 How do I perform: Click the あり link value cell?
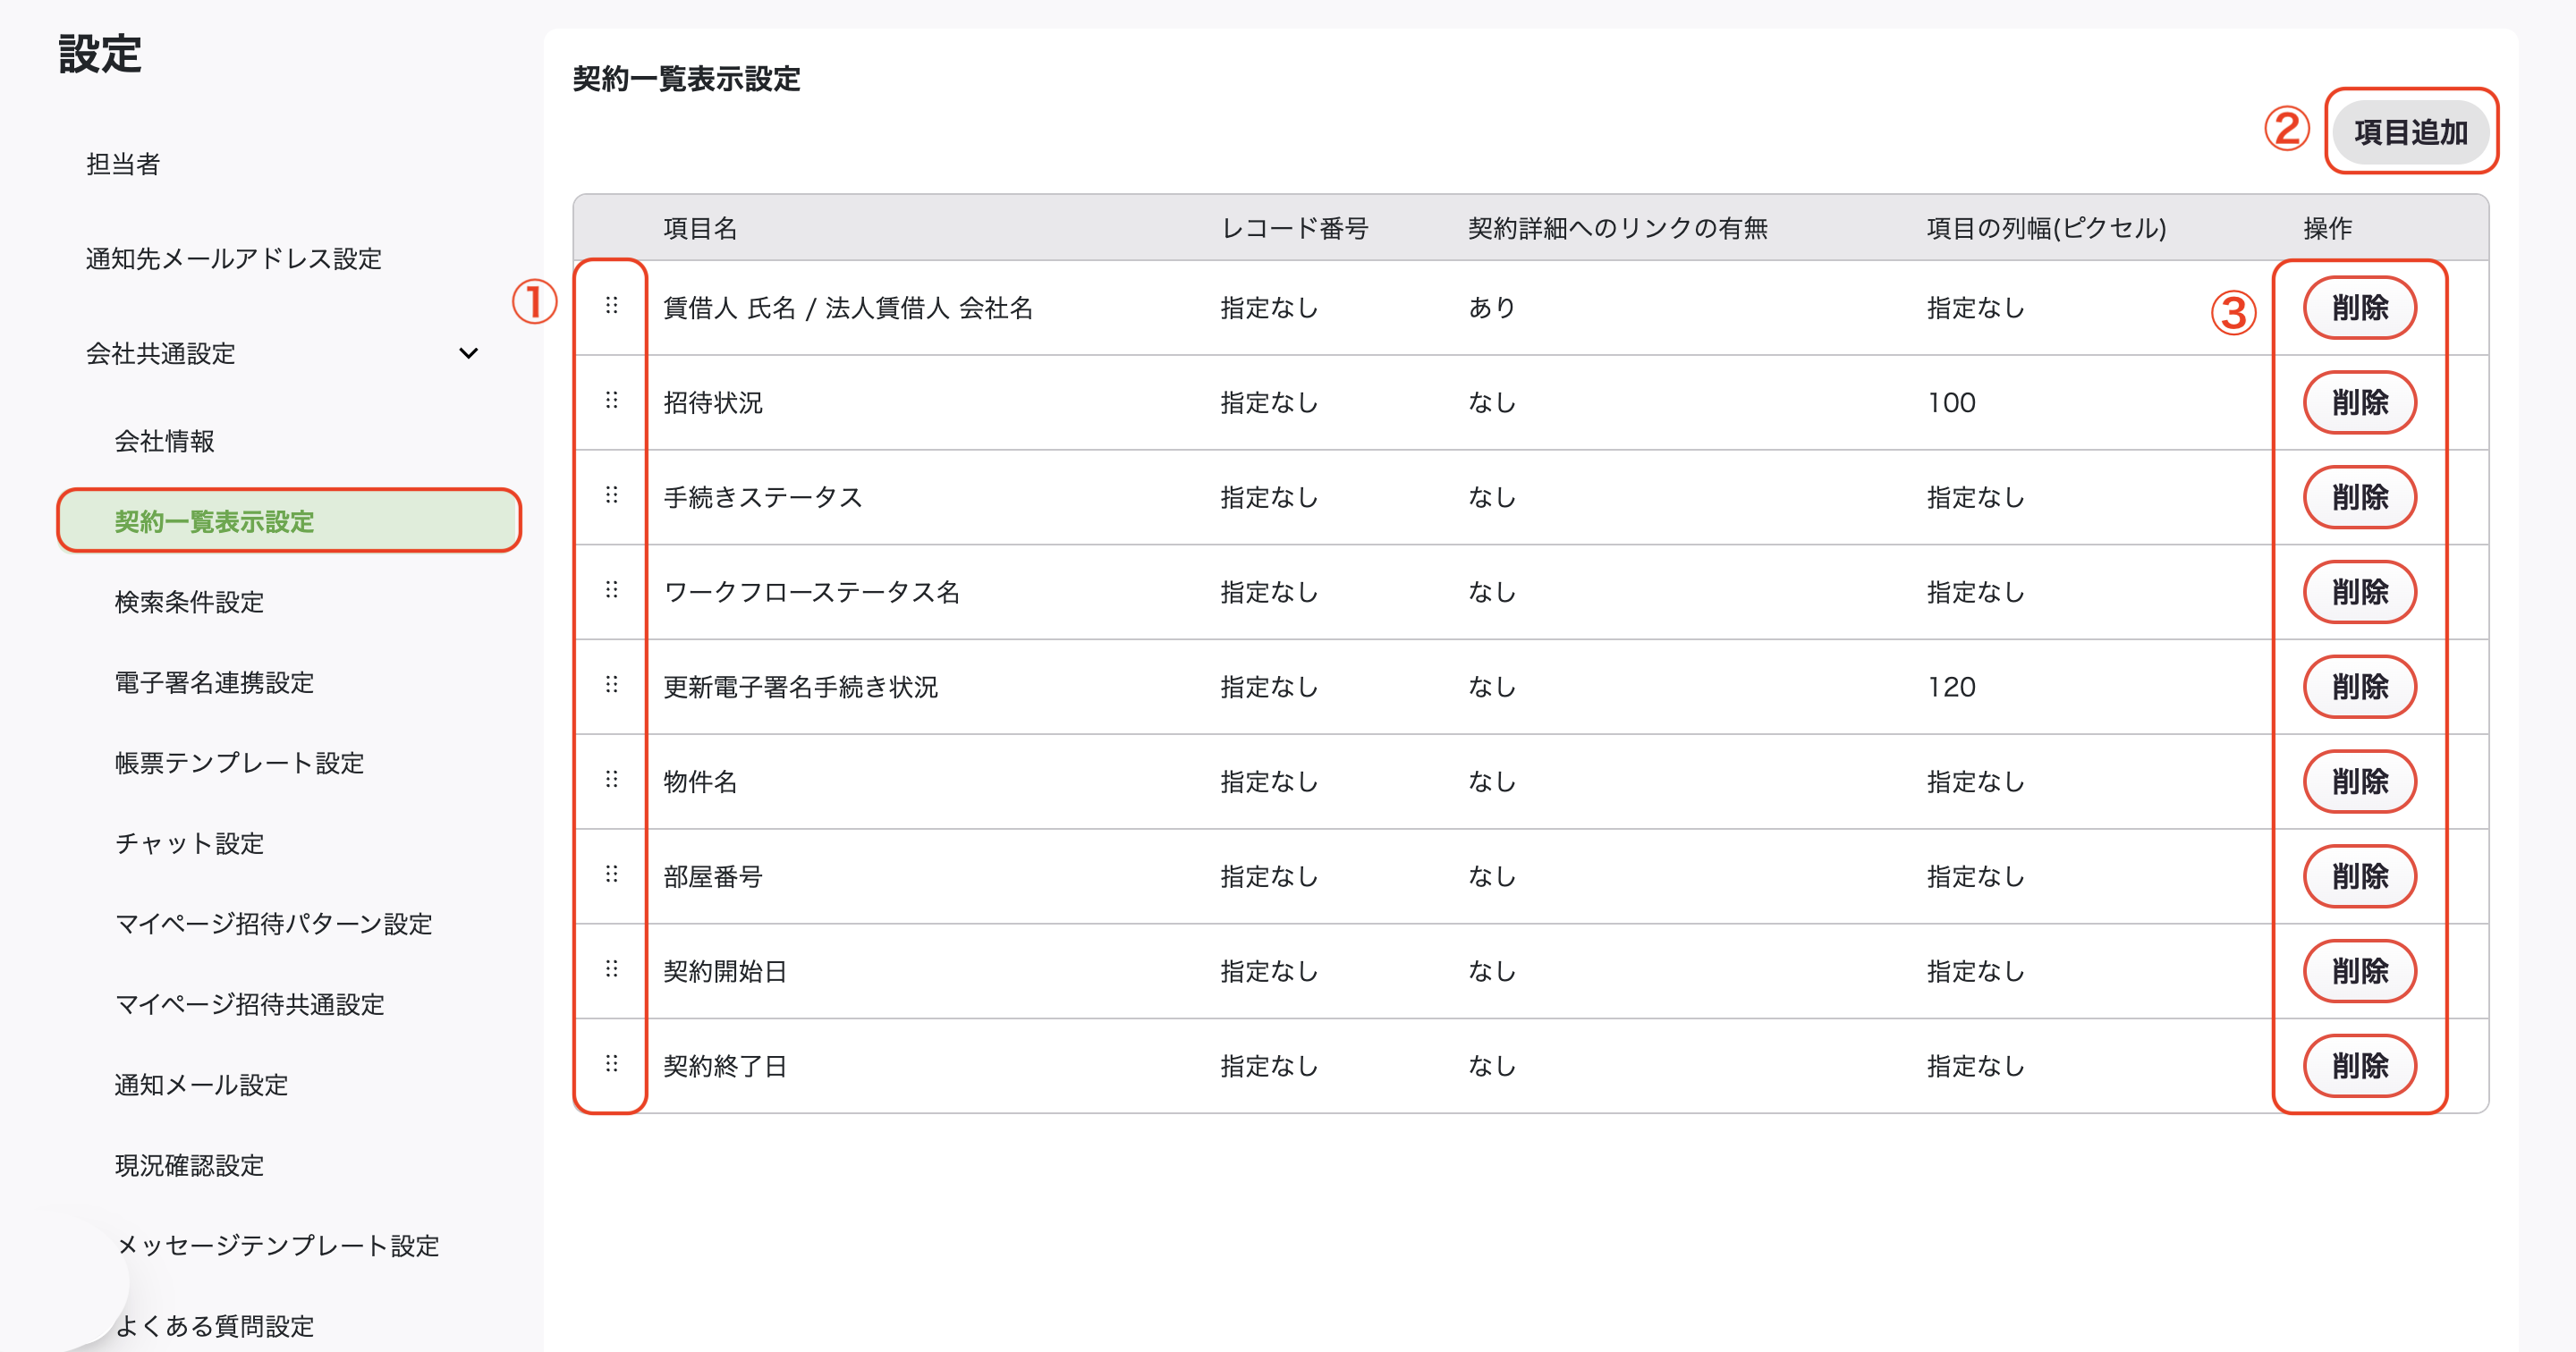(1492, 307)
